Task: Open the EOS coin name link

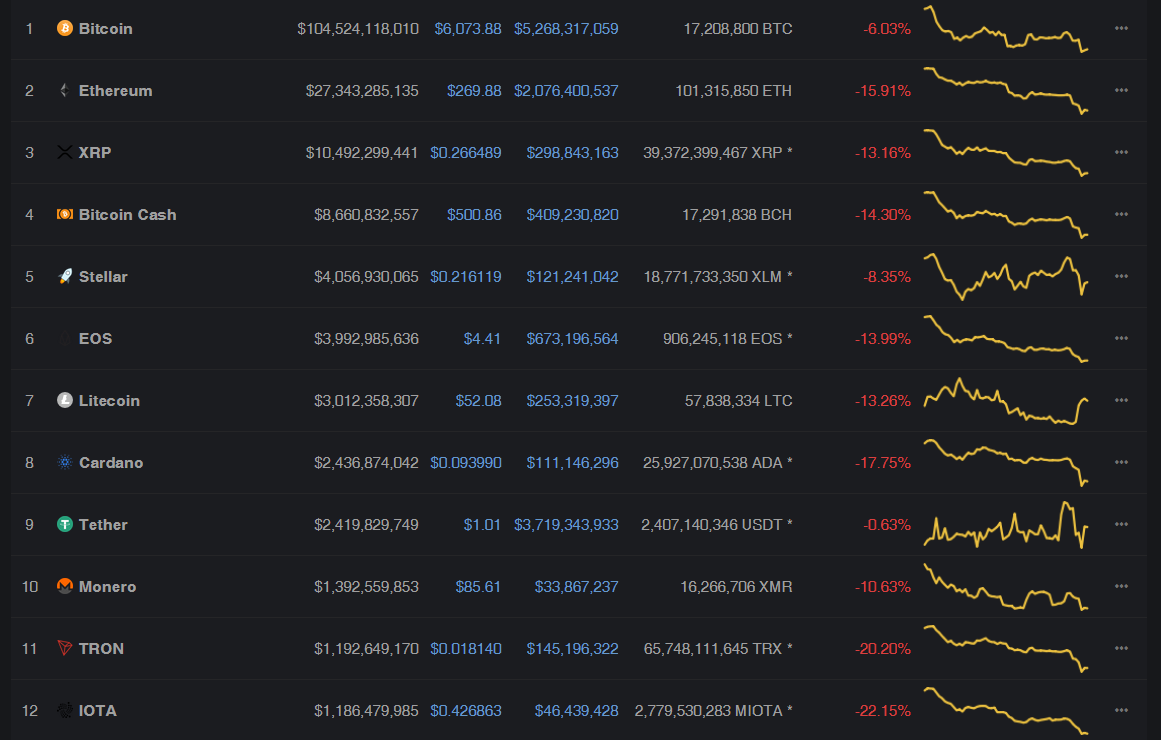Action: click(96, 339)
